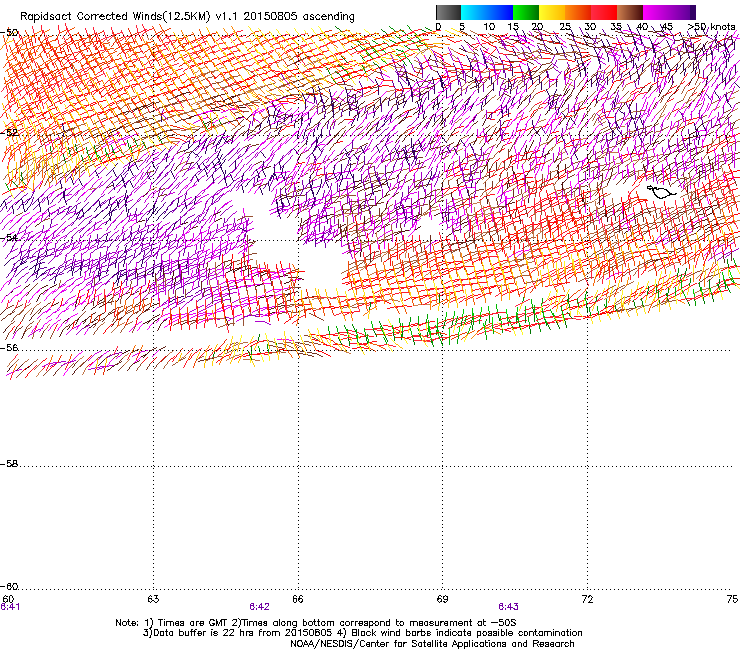Click the blue 10-15 knots legend swatch

coord(500,12)
